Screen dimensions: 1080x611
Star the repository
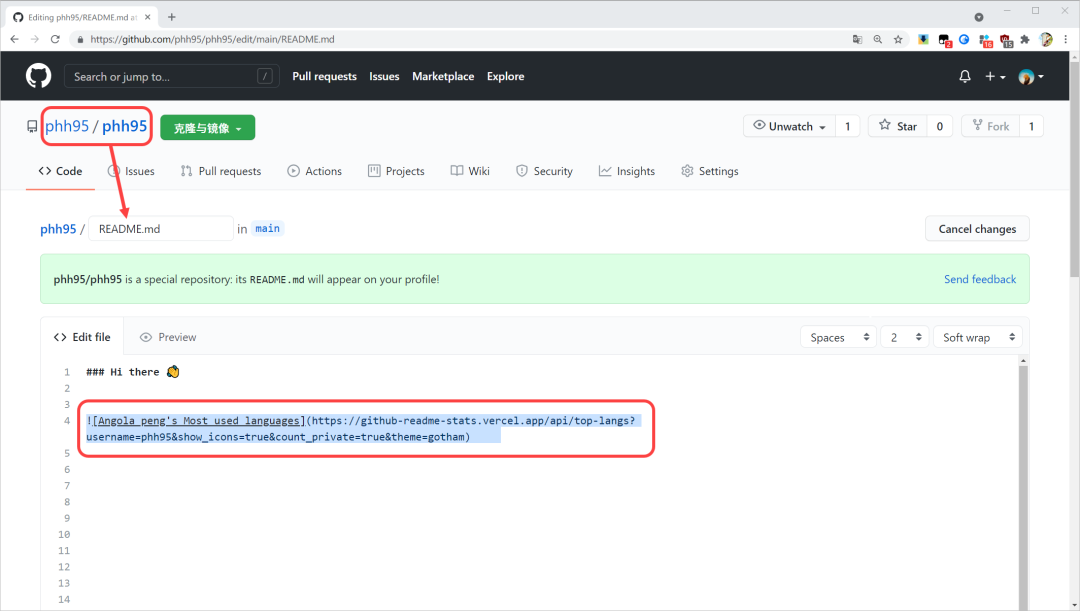897,126
